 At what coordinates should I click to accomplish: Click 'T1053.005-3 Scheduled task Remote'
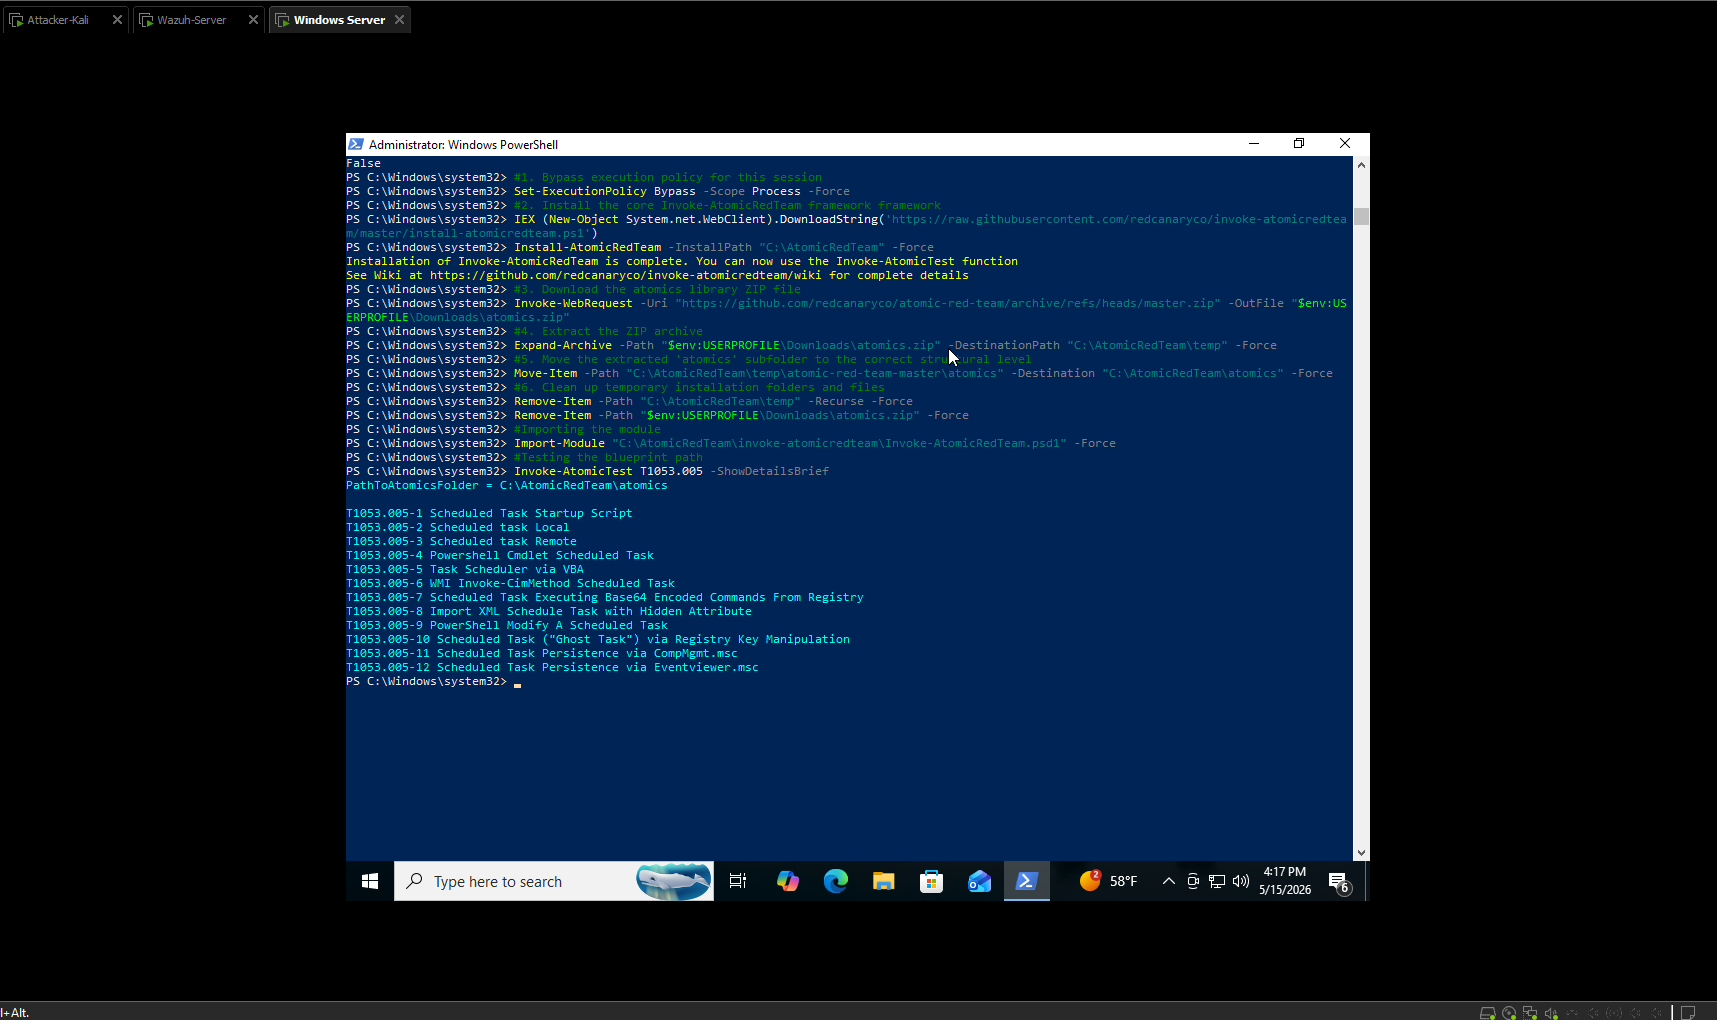point(461,541)
